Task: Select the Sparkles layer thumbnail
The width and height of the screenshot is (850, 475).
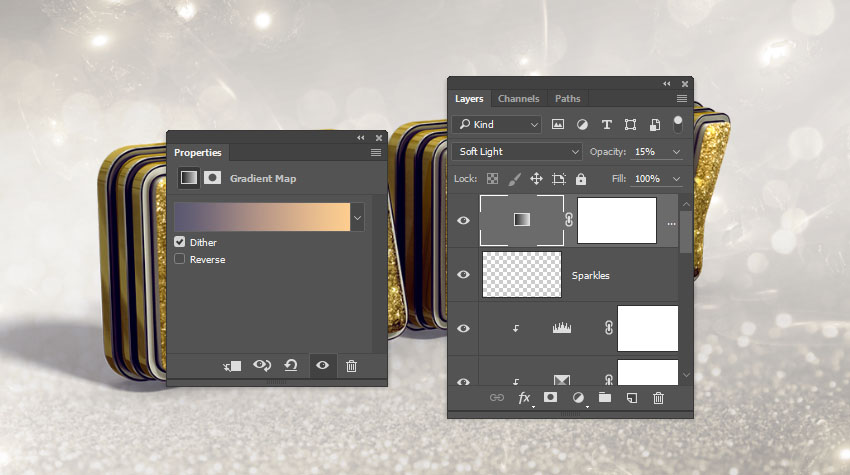Action: pyautogui.click(x=520, y=274)
